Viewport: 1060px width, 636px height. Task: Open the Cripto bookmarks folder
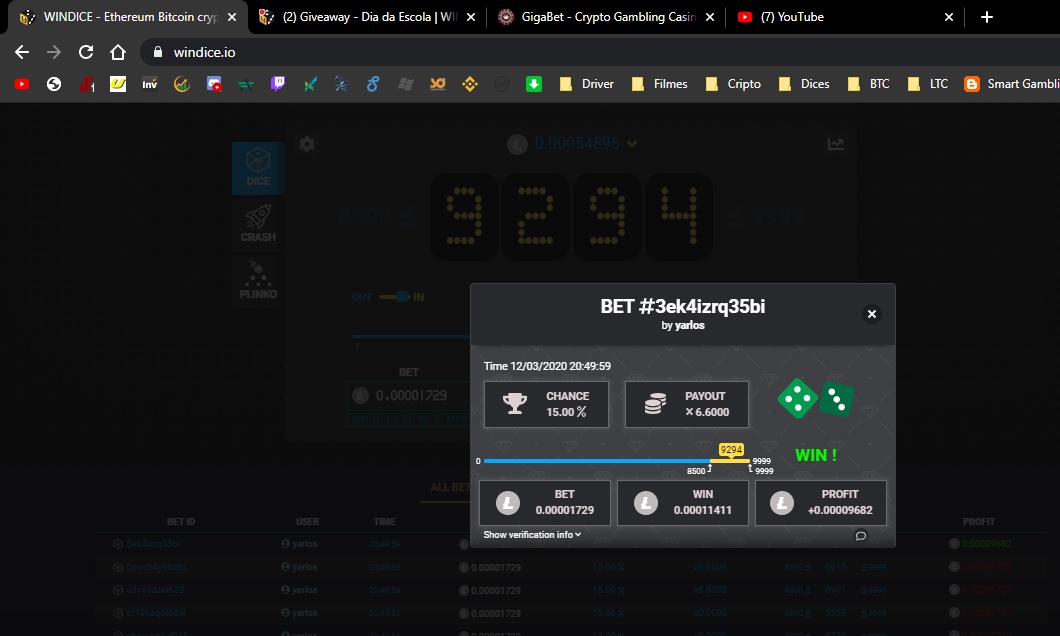pos(734,84)
